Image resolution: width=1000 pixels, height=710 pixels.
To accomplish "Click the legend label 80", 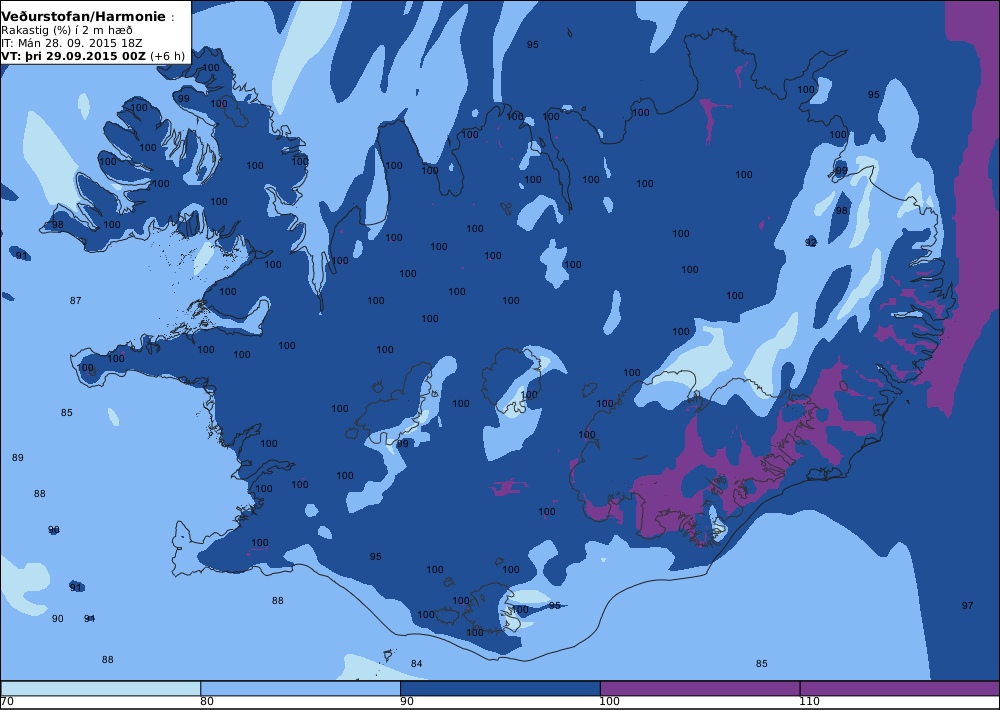I will (207, 702).
